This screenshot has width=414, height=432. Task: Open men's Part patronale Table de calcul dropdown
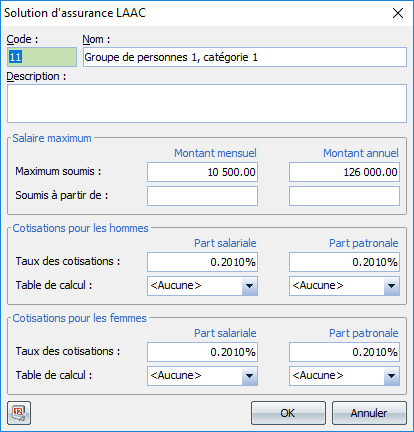344,286
